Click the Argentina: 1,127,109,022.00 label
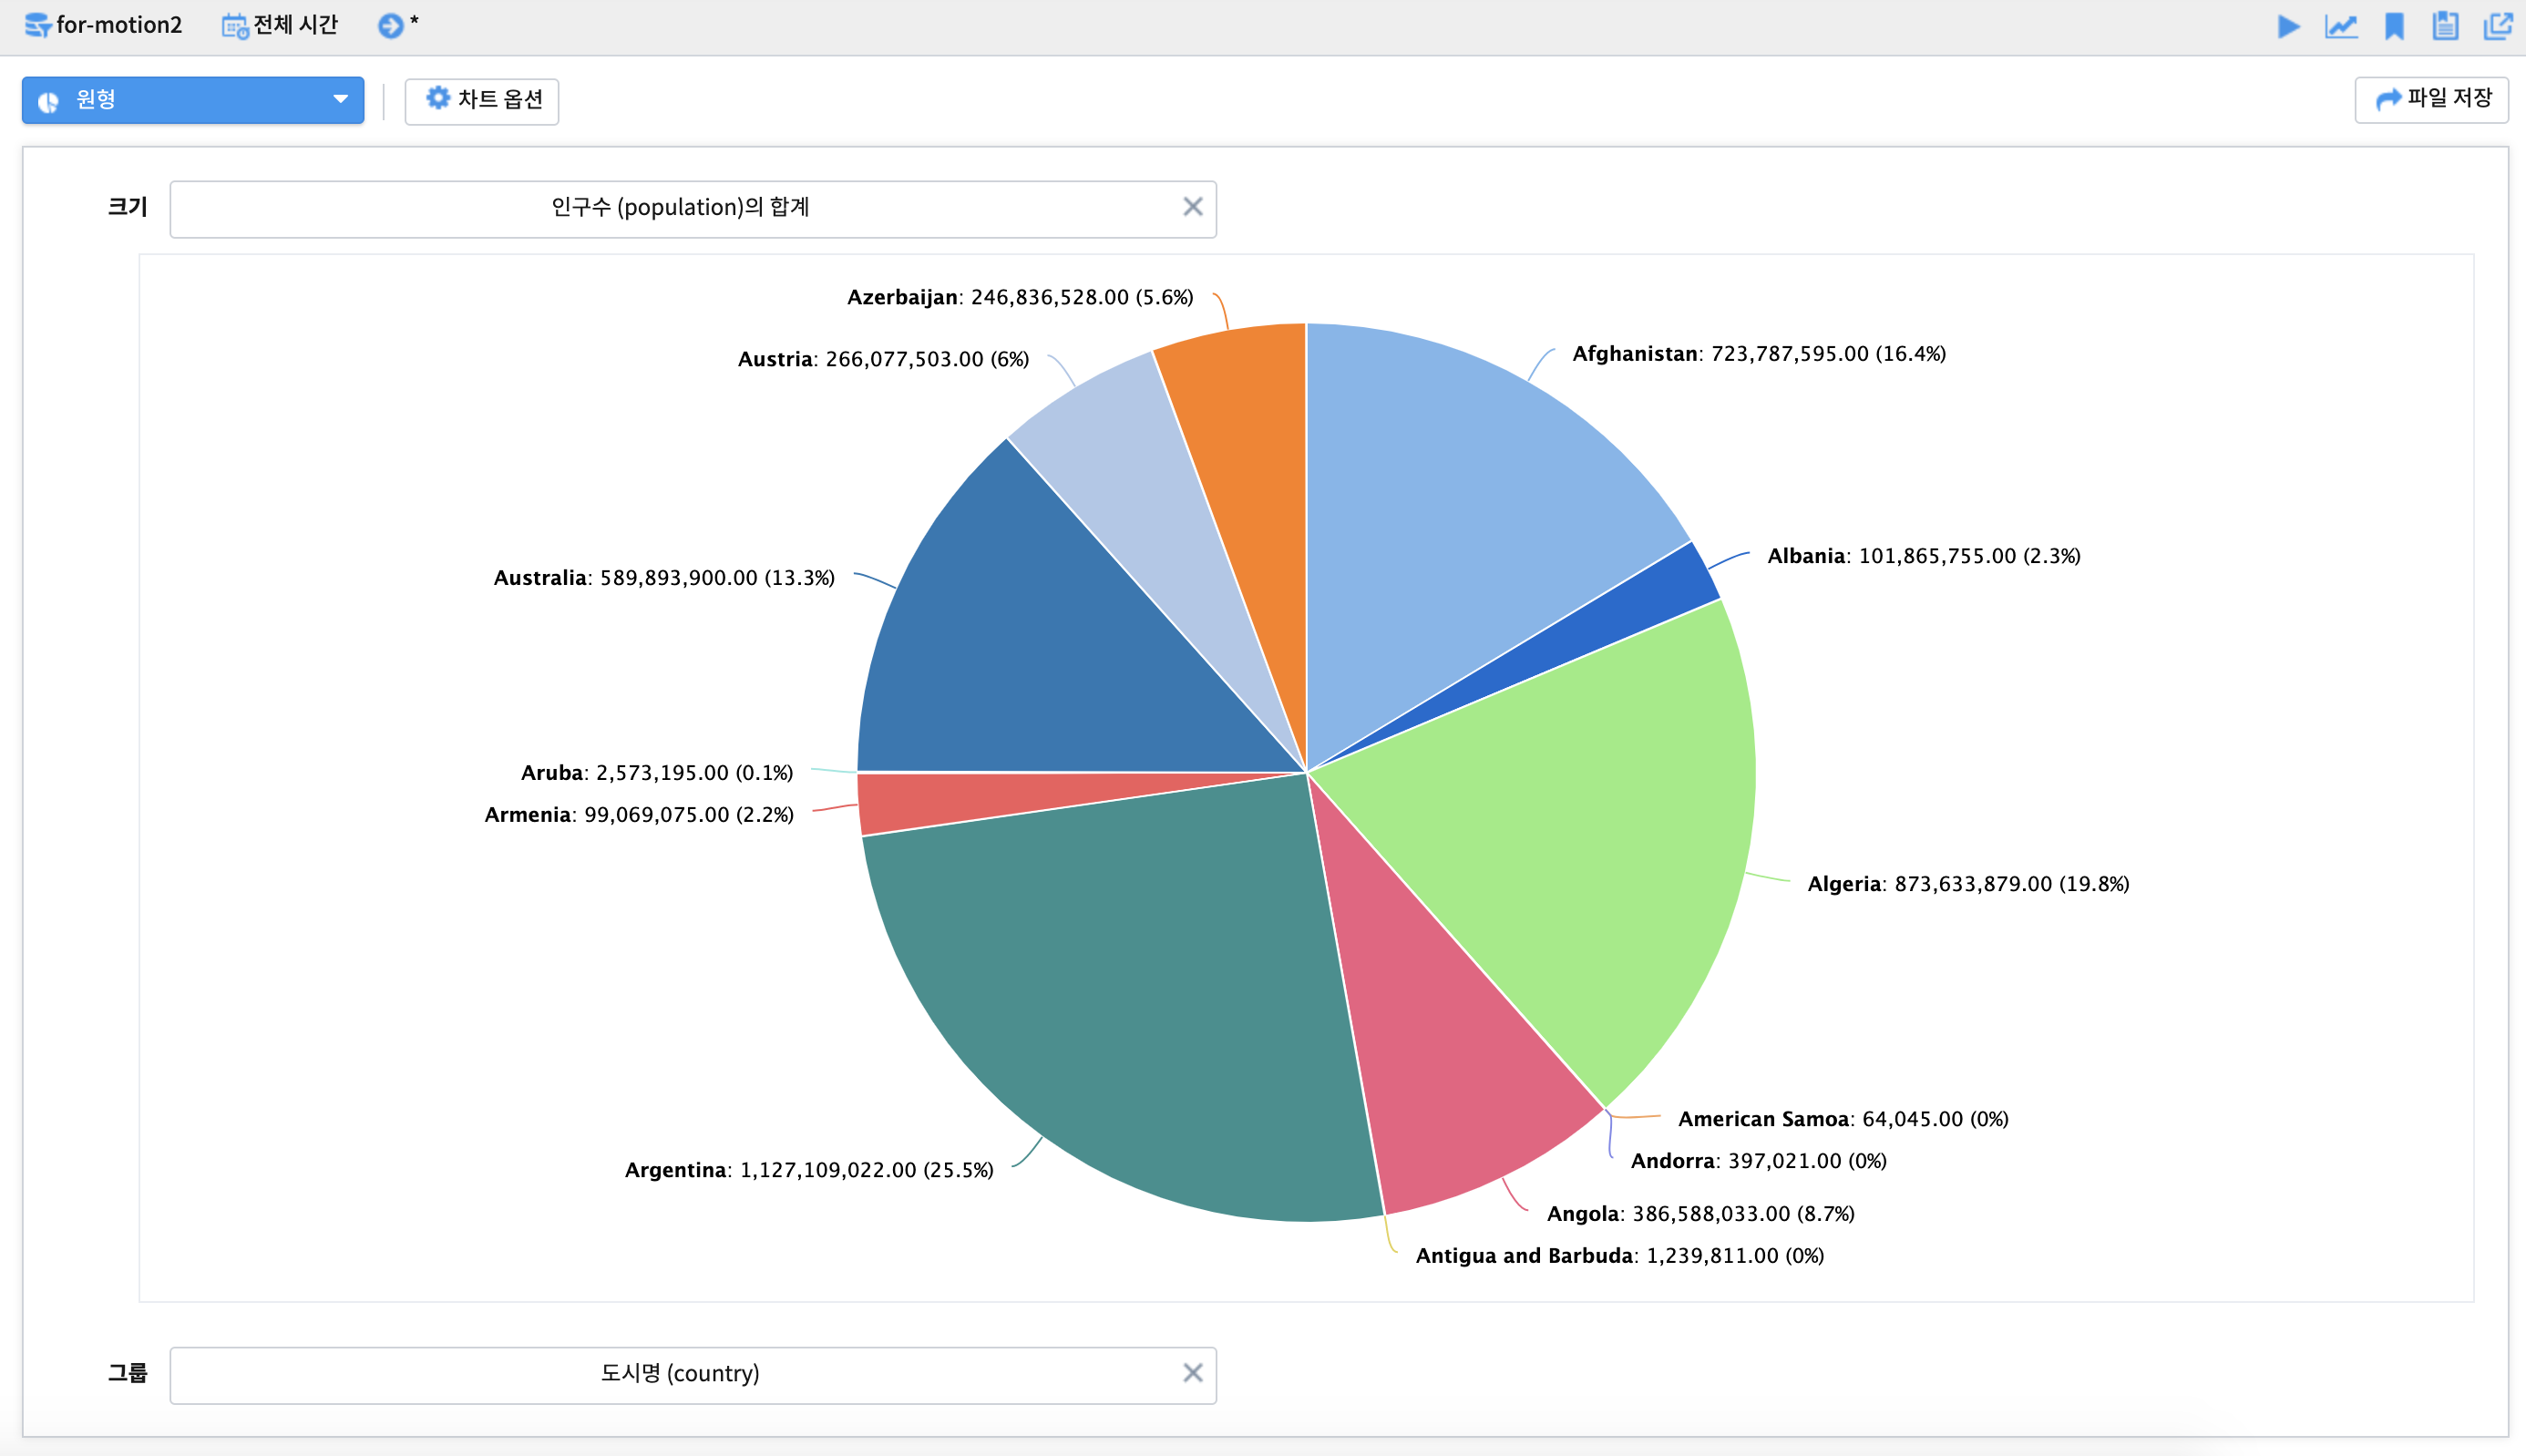The height and width of the screenshot is (1456, 2526). click(x=809, y=1170)
